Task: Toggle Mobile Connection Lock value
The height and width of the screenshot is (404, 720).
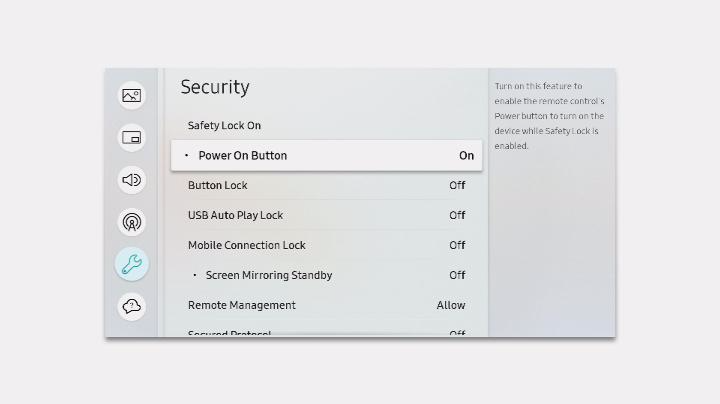Action: [457, 245]
